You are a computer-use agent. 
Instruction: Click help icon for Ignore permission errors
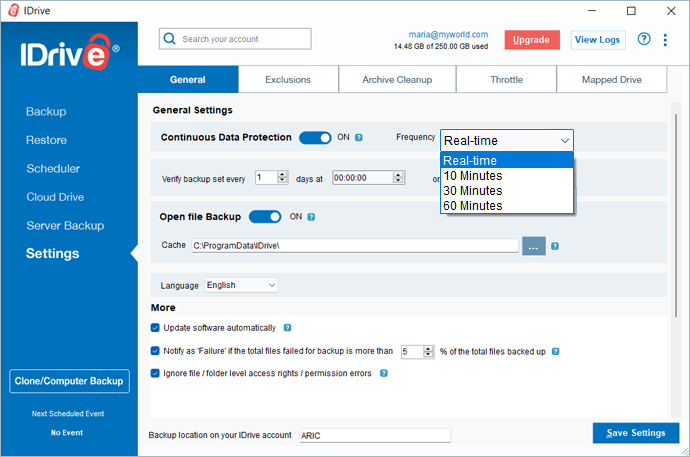pos(384,373)
